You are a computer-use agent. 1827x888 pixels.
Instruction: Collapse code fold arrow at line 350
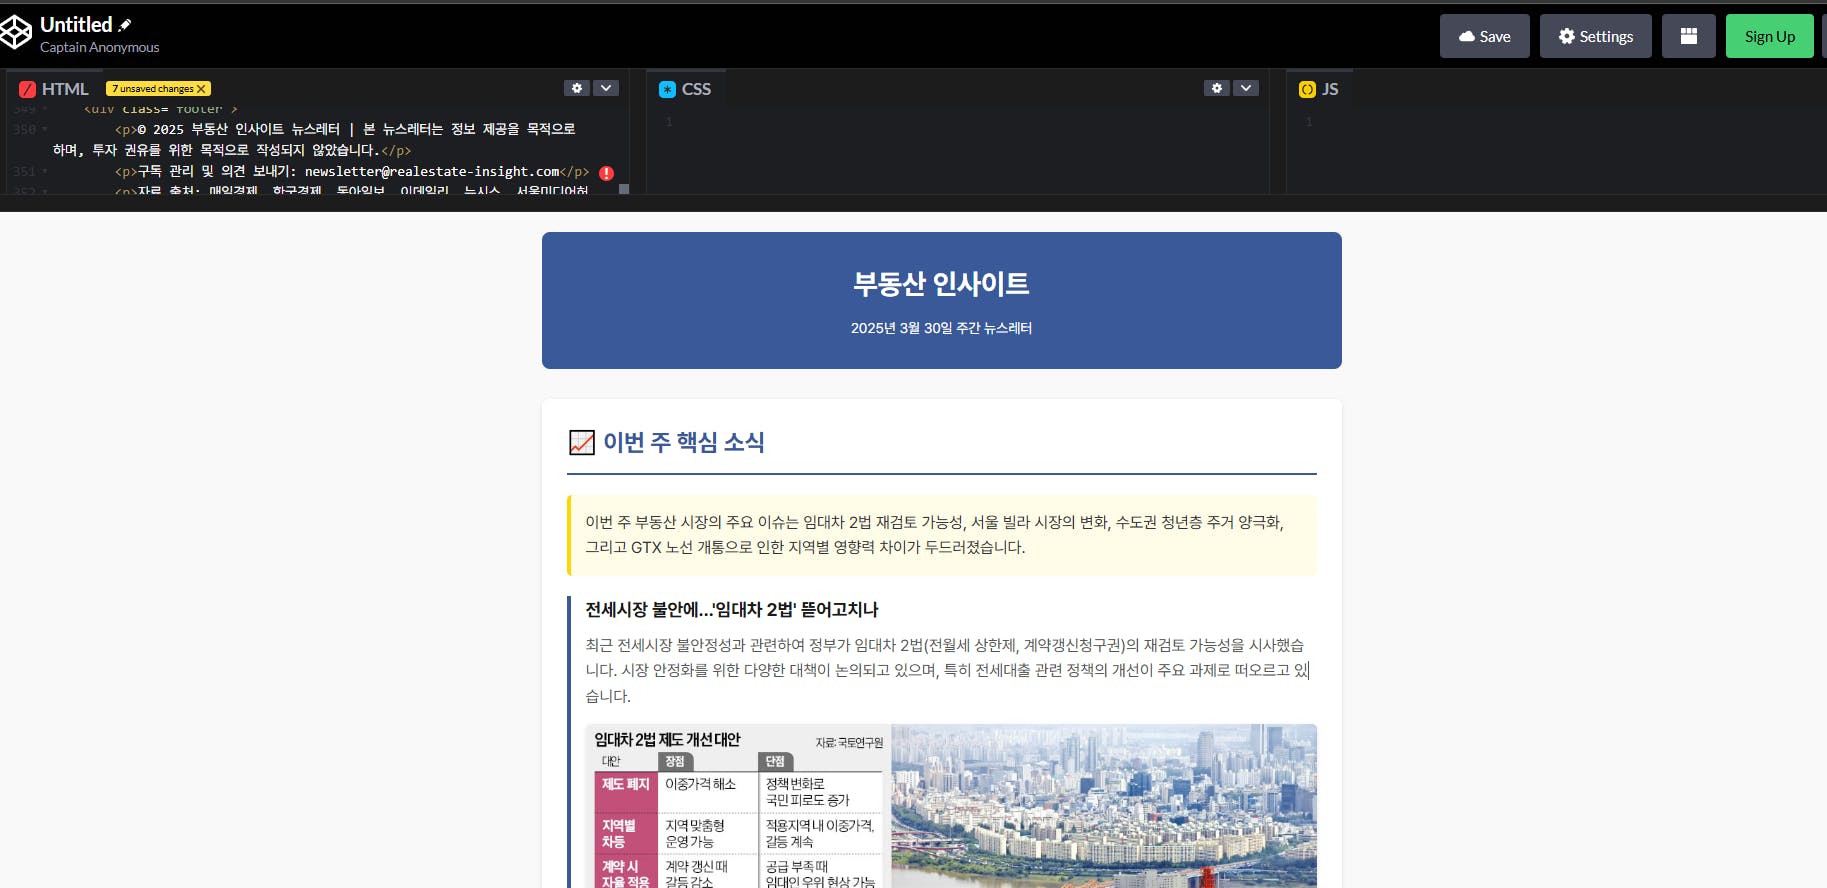pos(45,129)
